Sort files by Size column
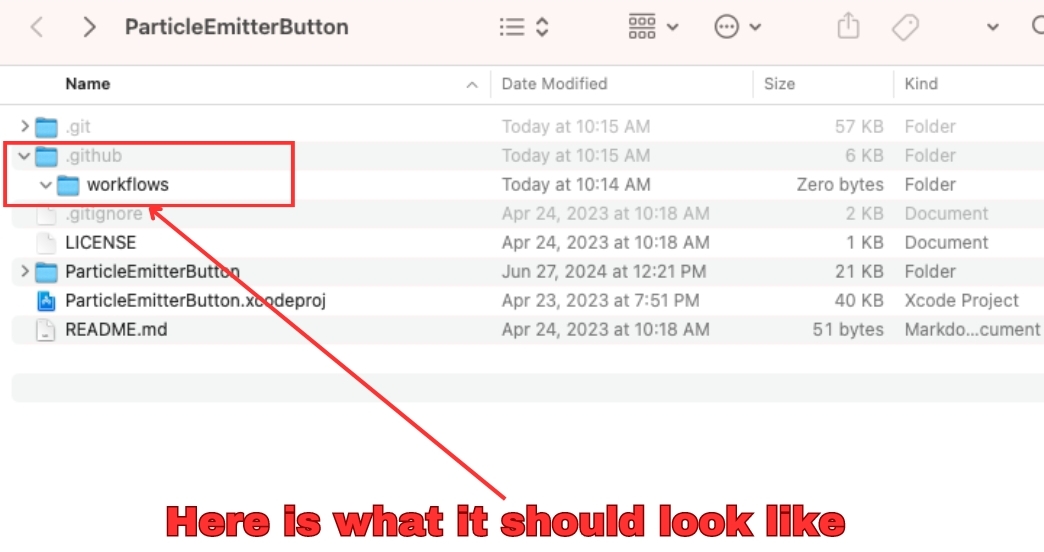This screenshot has width=1044, height=552. (x=779, y=84)
